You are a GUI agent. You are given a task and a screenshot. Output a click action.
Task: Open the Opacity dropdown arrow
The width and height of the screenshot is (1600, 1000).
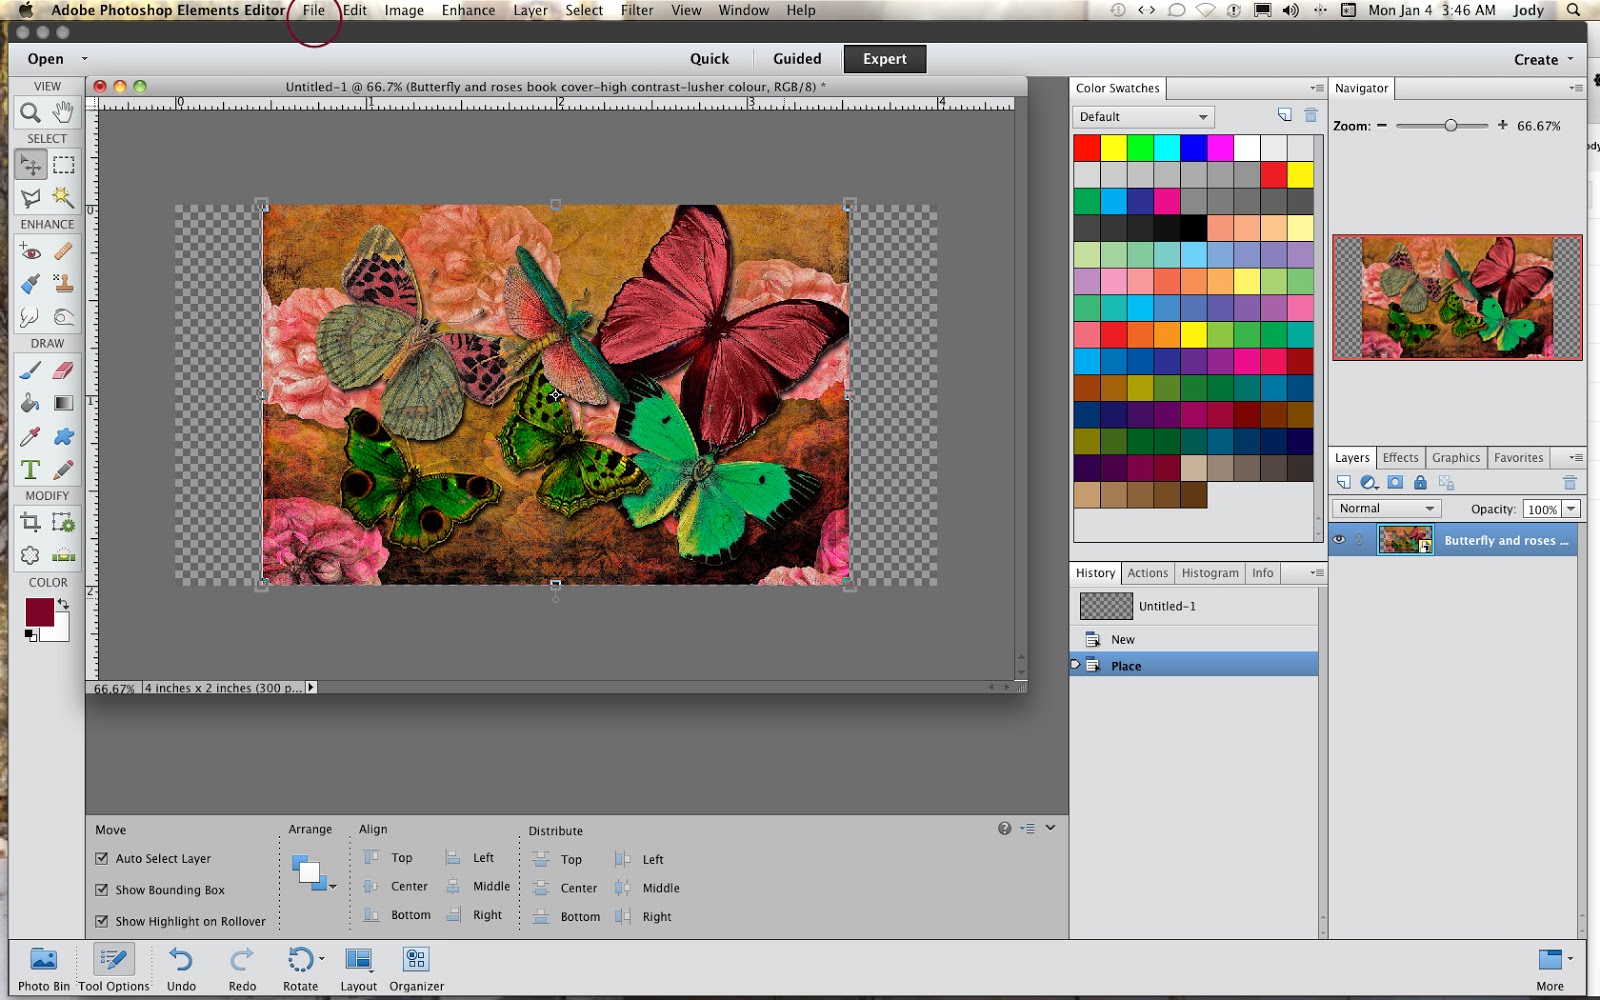coord(1571,509)
